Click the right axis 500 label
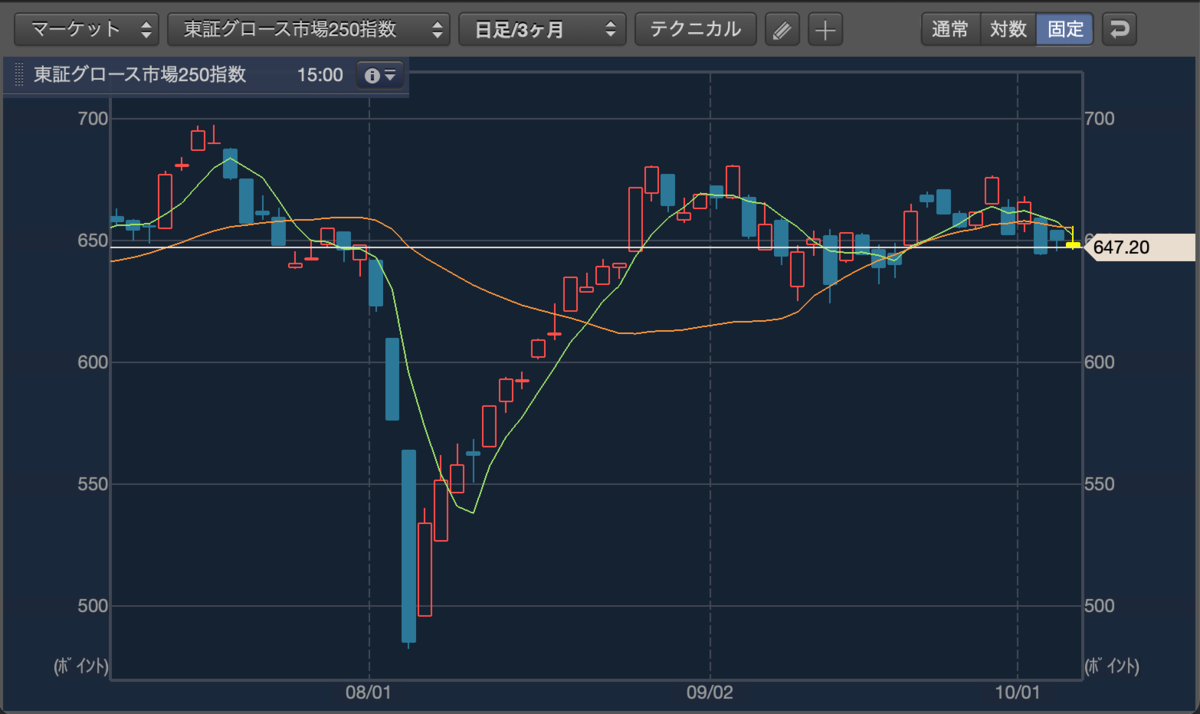Image resolution: width=1200 pixels, height=714 pixels. pos(1099,606)
